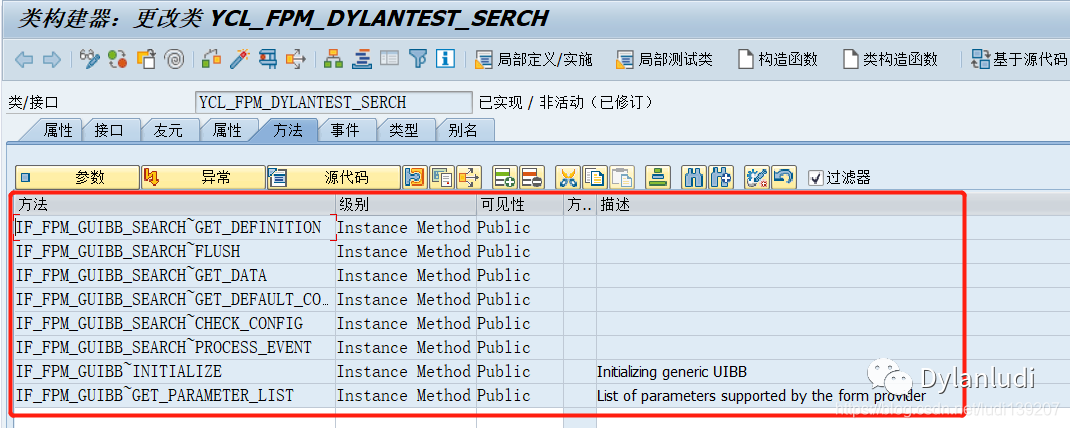Select the IF_FPM_GUIBB~INITIALIZE method cell
The image size is (1070, 428).
pyautogui.click(x=175, y=371)
